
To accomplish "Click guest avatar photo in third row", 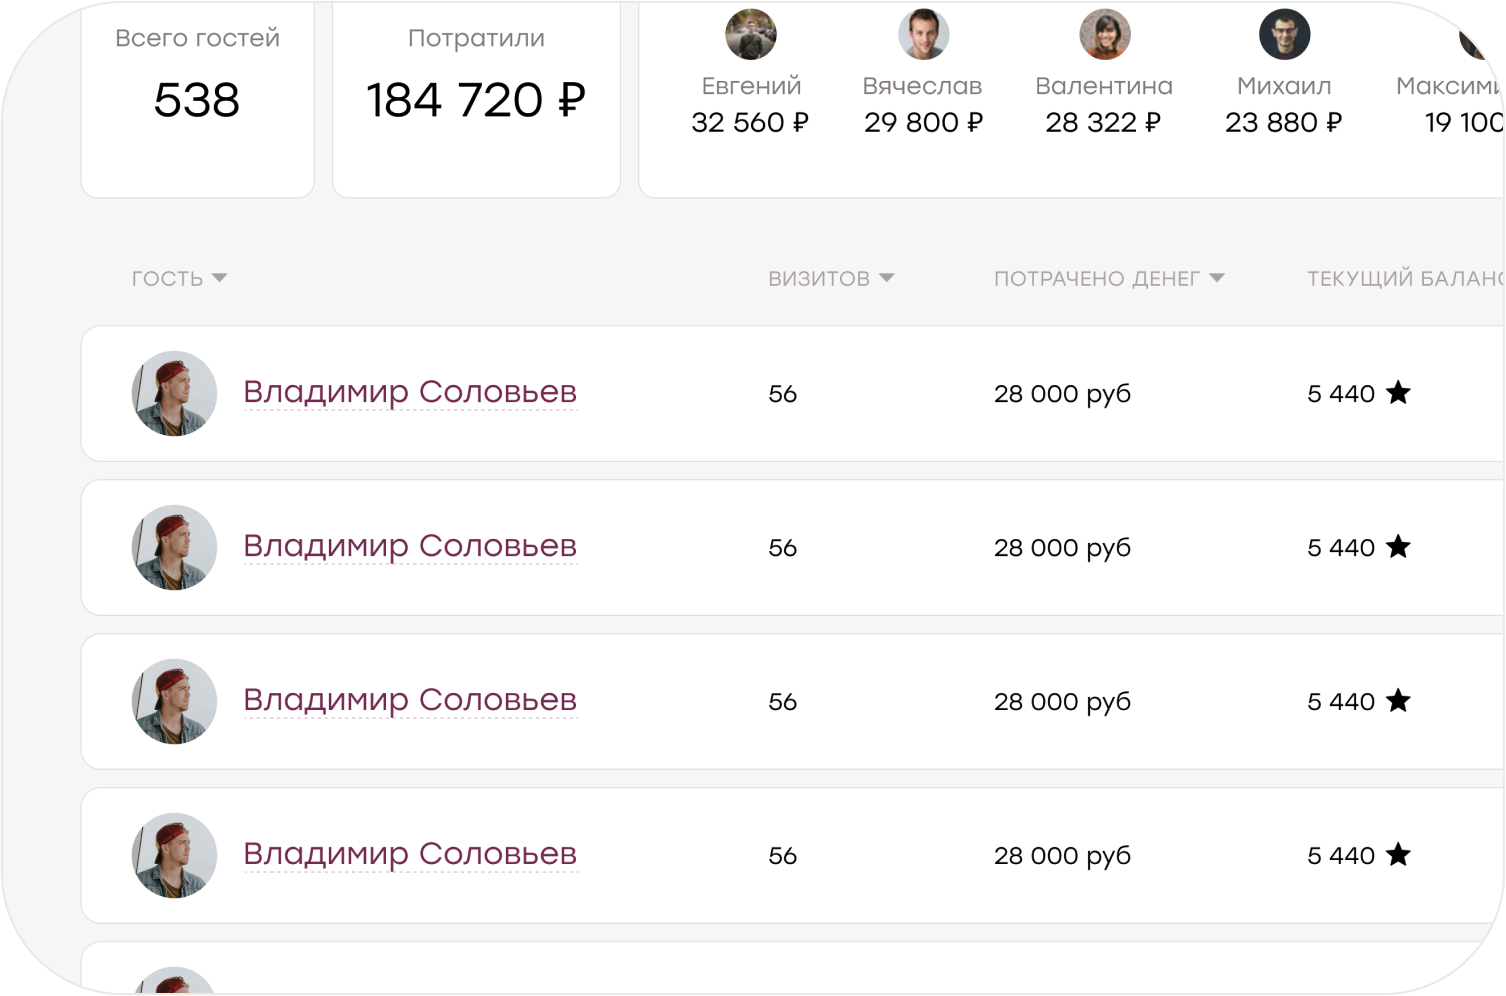I will [x=174, y=701].
